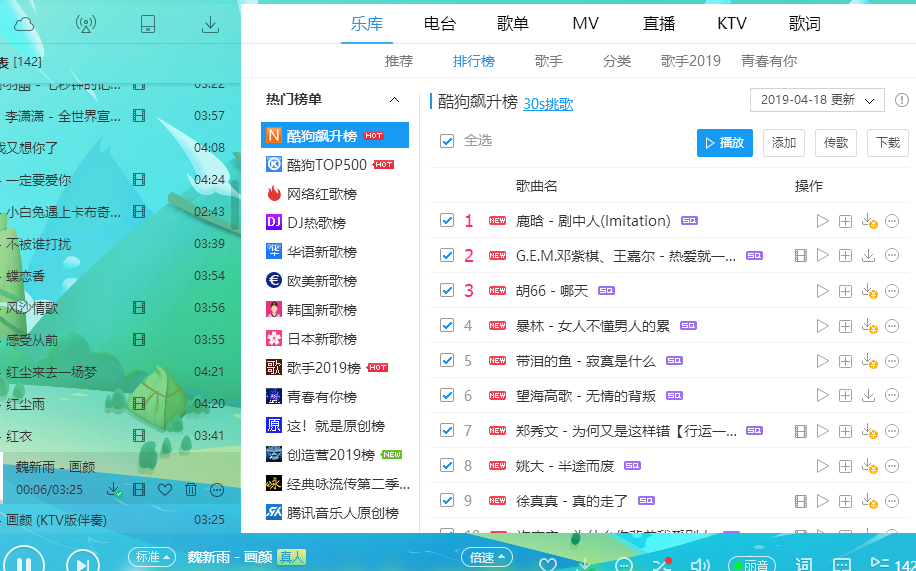916x571 pixels.
Task: Open the radio broadcast icon
Action: 86,24
